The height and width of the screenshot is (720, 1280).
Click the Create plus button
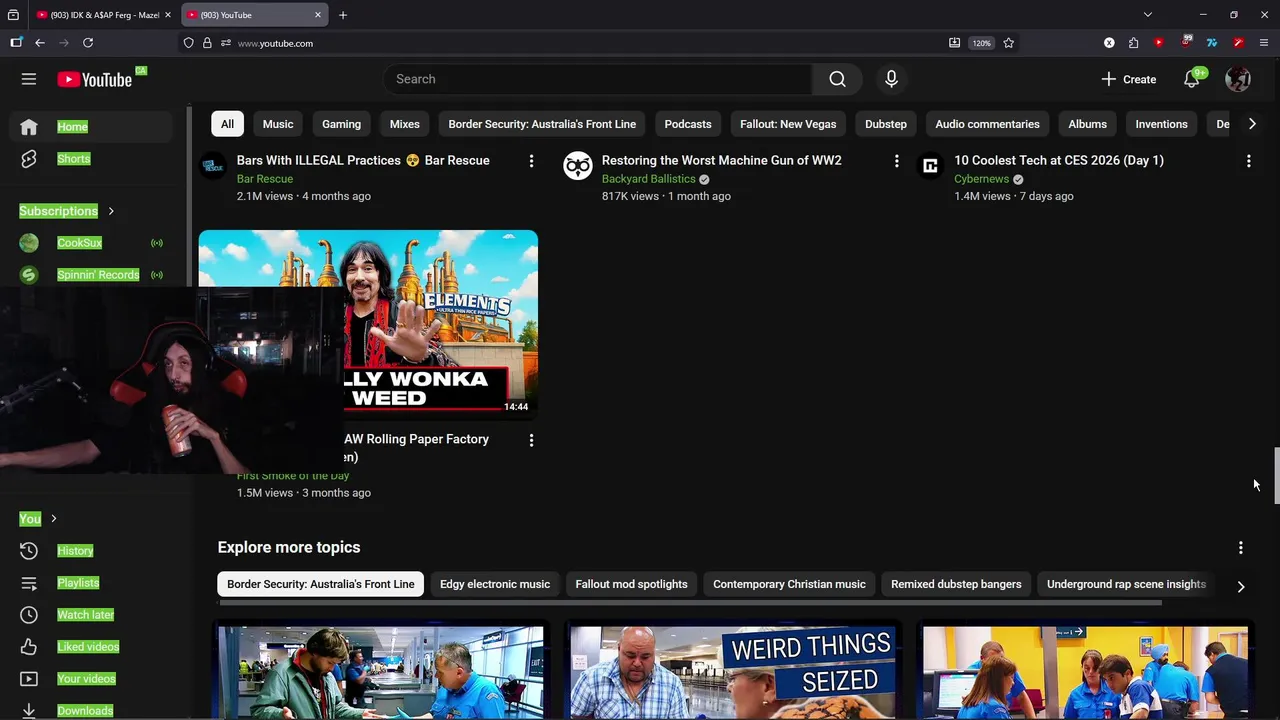[x=1129, y=79]
